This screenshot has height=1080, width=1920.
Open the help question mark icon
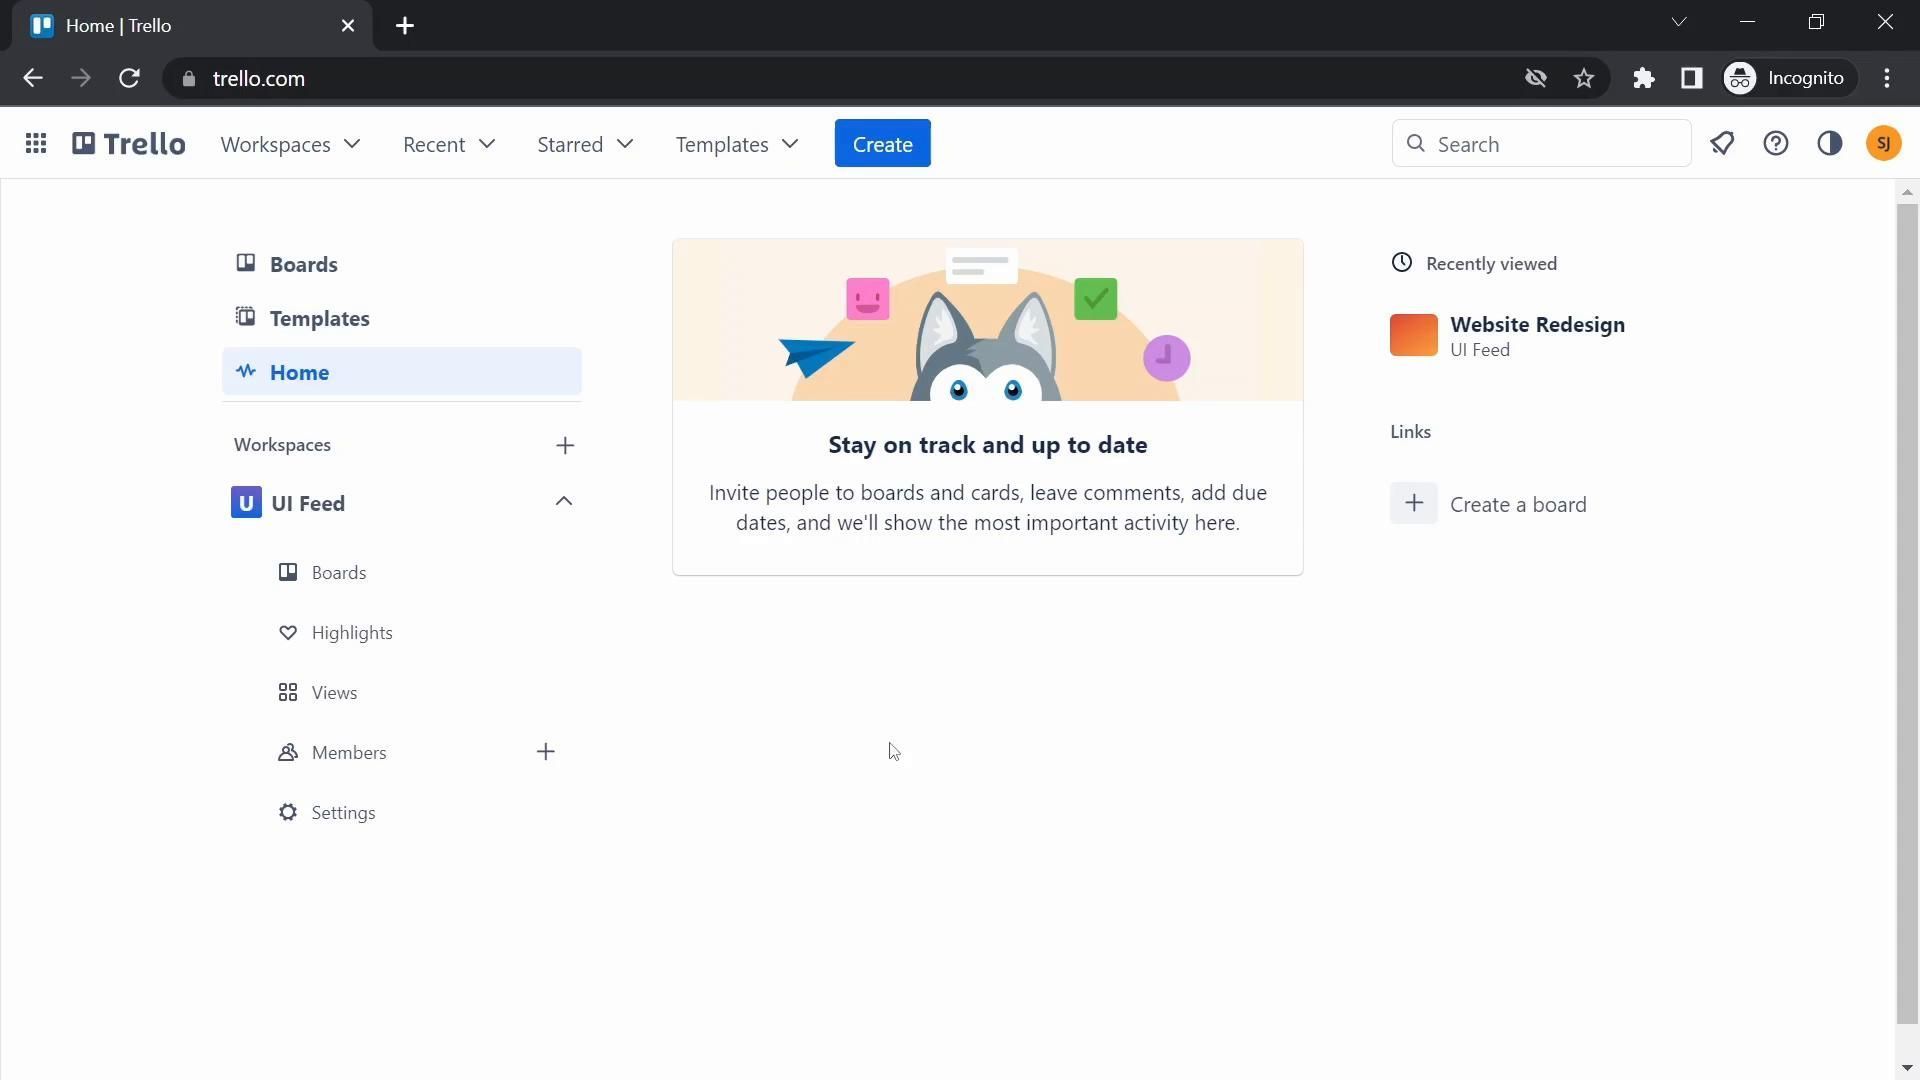pos(1776,144)
